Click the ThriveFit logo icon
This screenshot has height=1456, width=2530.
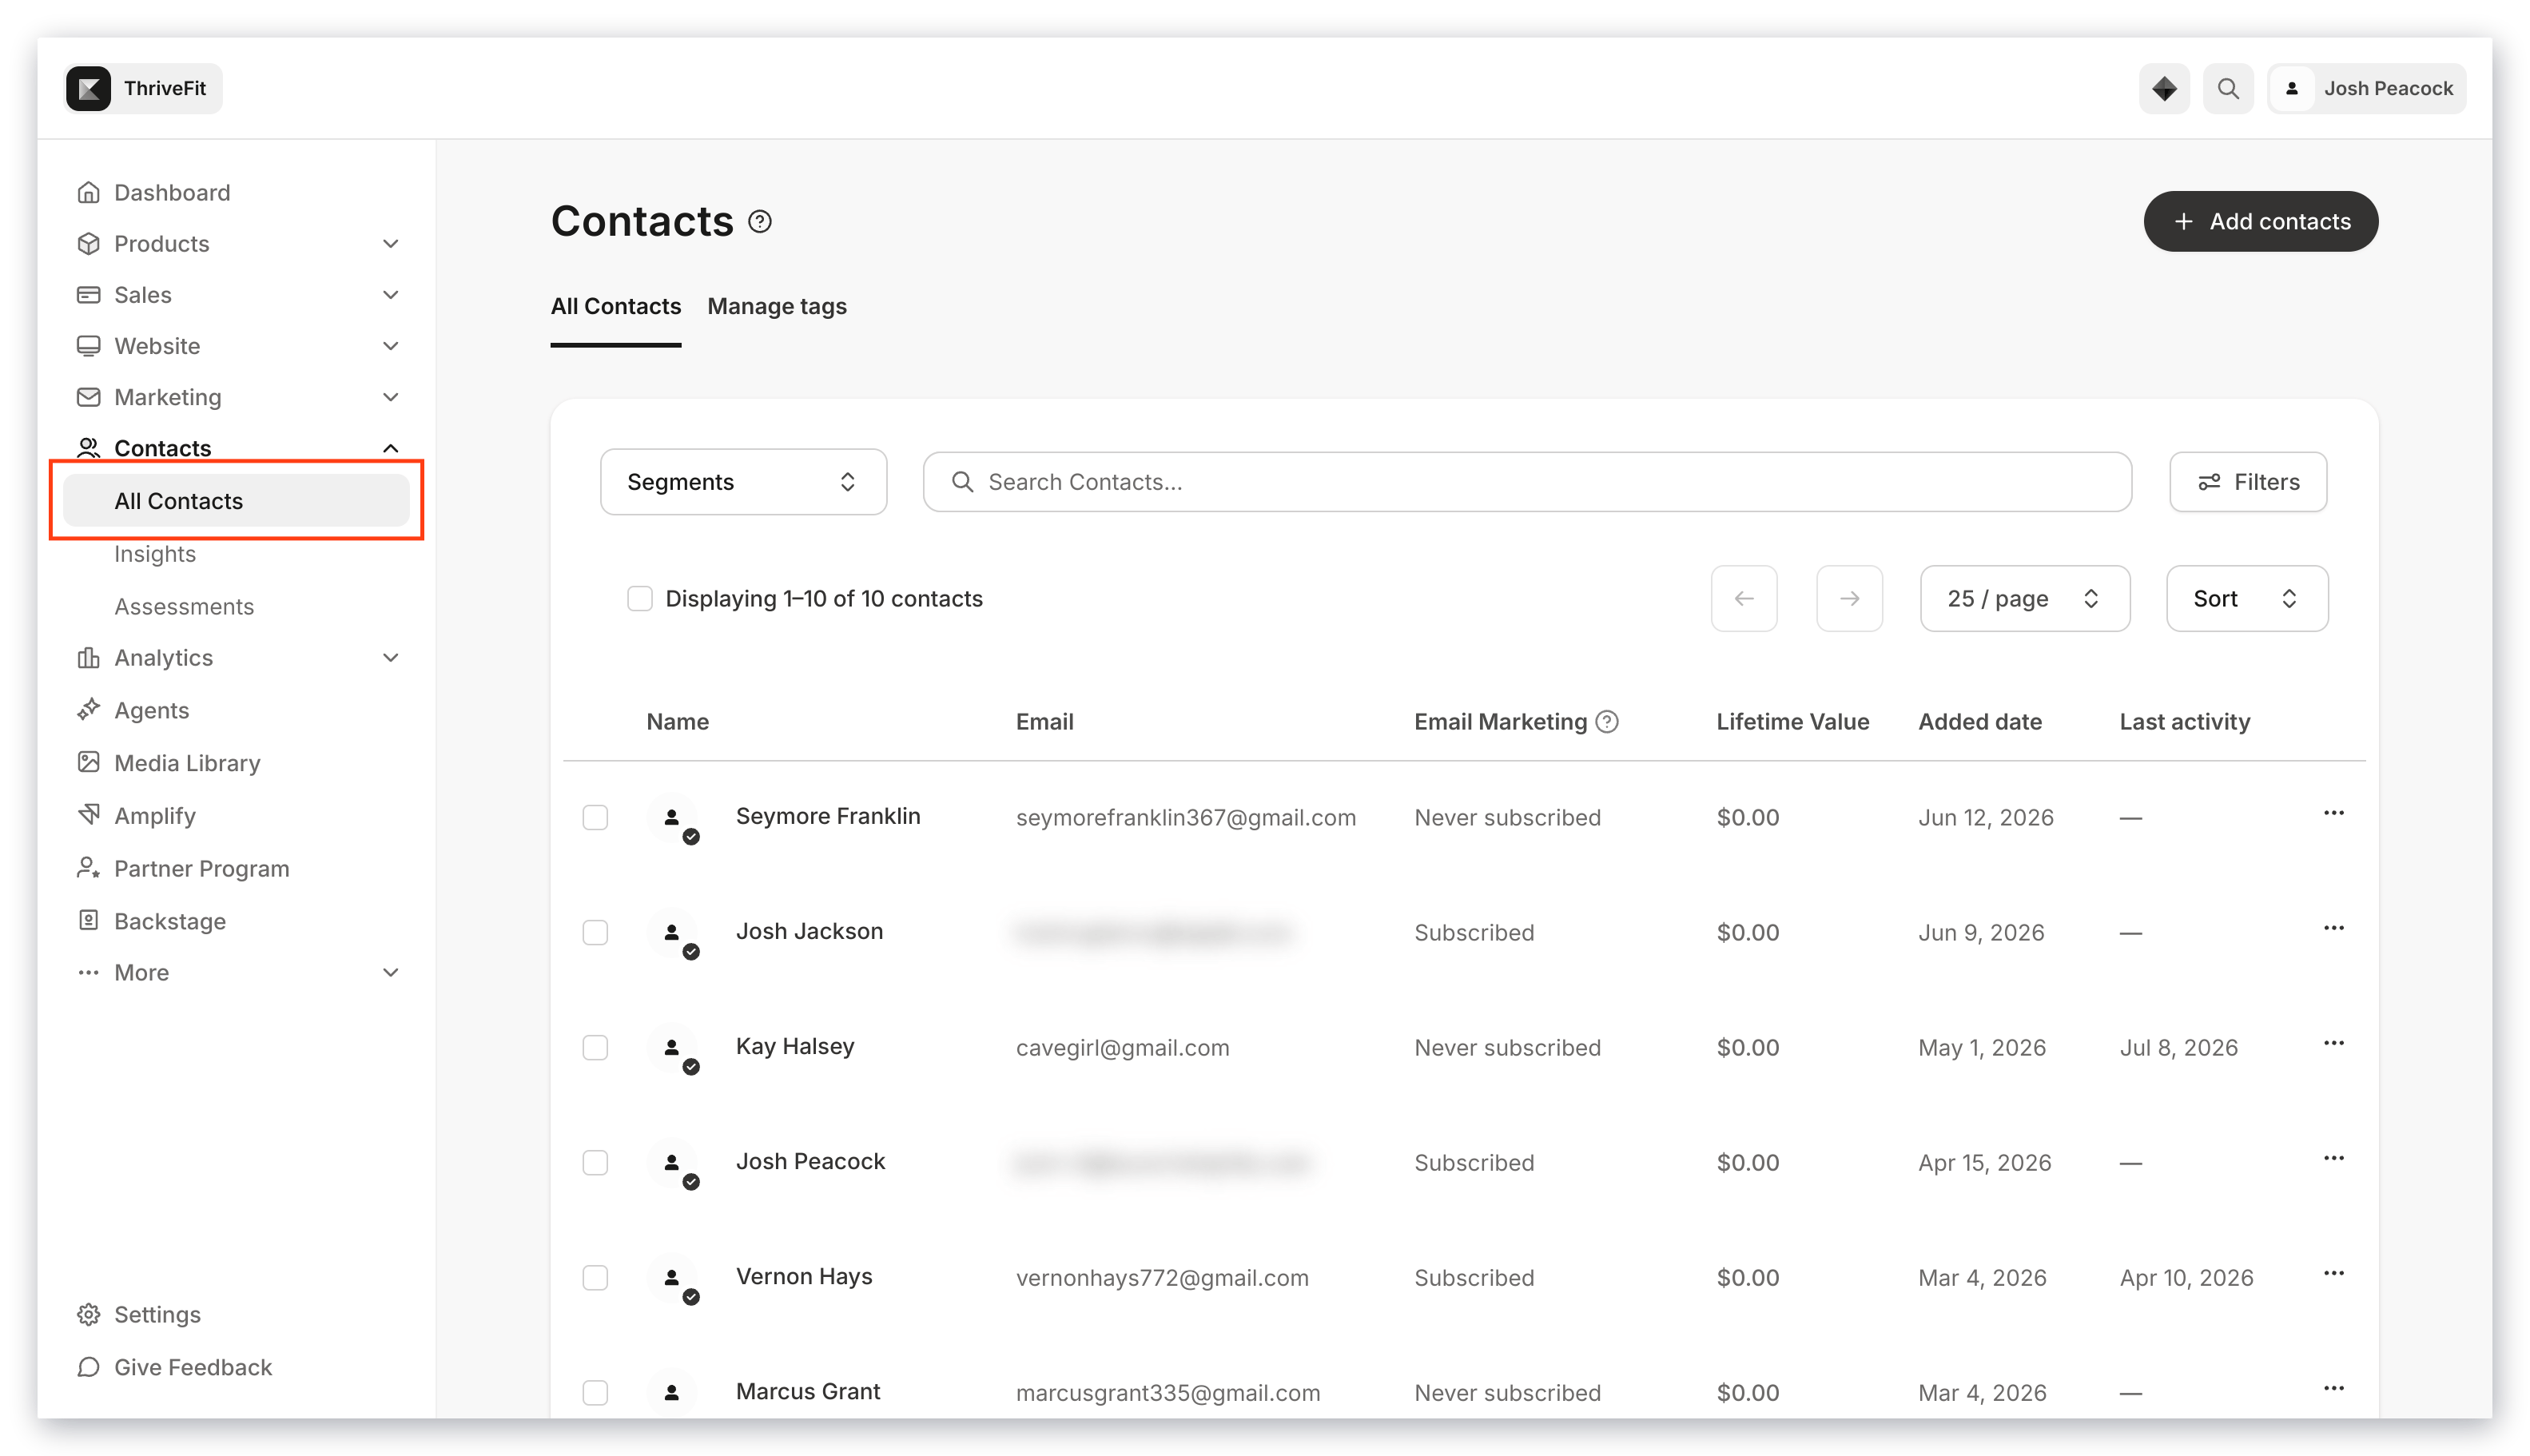pyautogui.click(x=88, y=89)
